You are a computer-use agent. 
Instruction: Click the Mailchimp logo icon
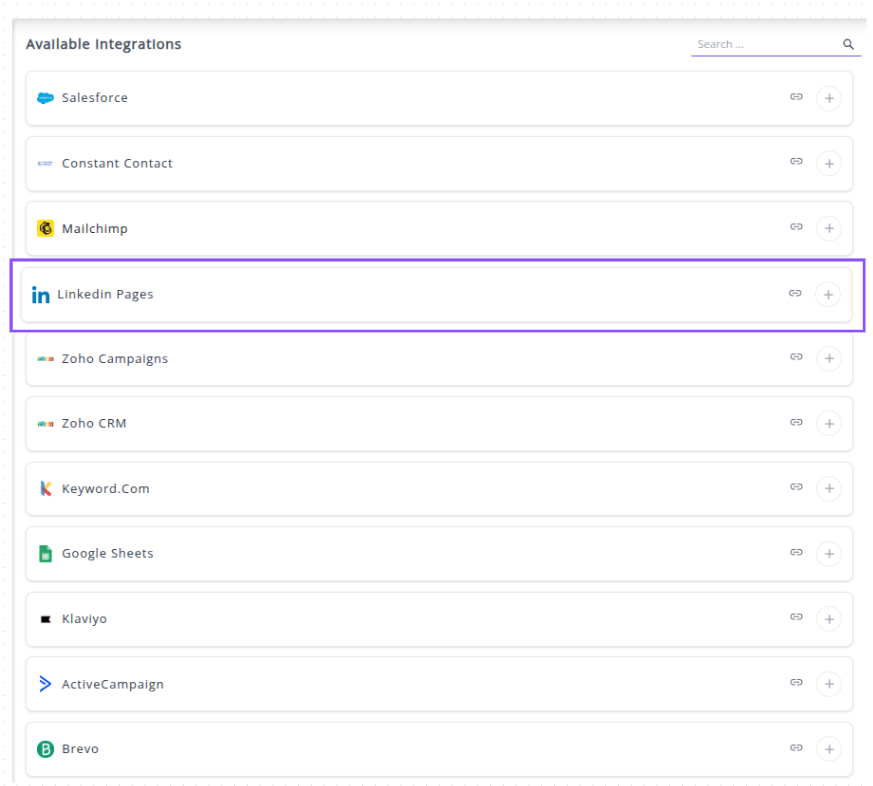tap(45, 229)
